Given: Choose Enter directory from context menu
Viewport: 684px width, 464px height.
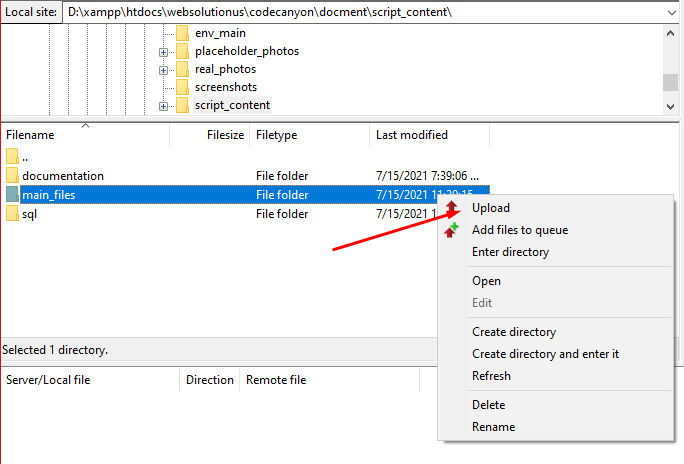Looking at the screenshot, I should (x=510, y=252).
